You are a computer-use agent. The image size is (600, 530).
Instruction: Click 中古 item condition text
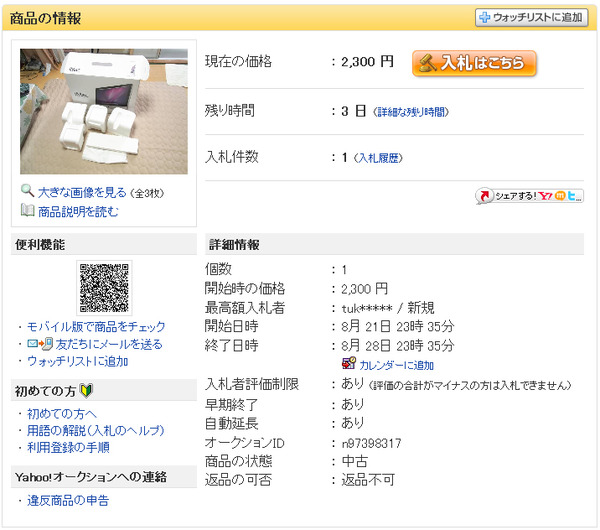355,462
